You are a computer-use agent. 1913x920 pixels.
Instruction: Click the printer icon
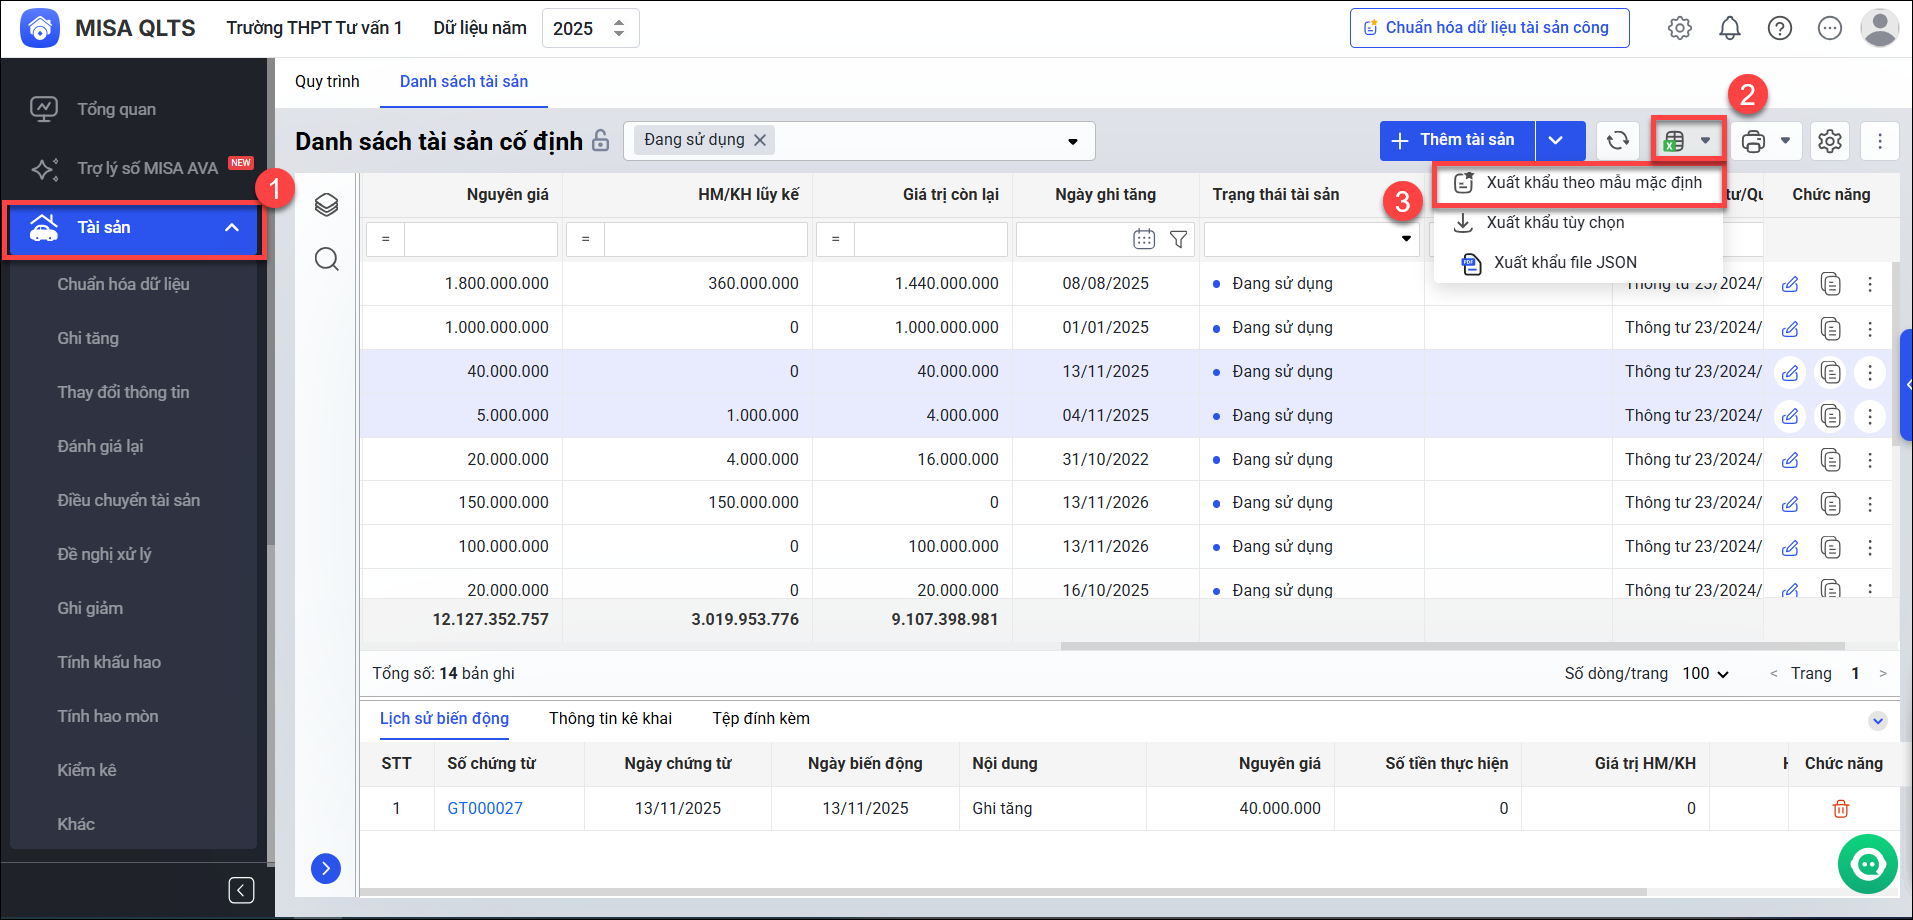tap(1753, 141)
